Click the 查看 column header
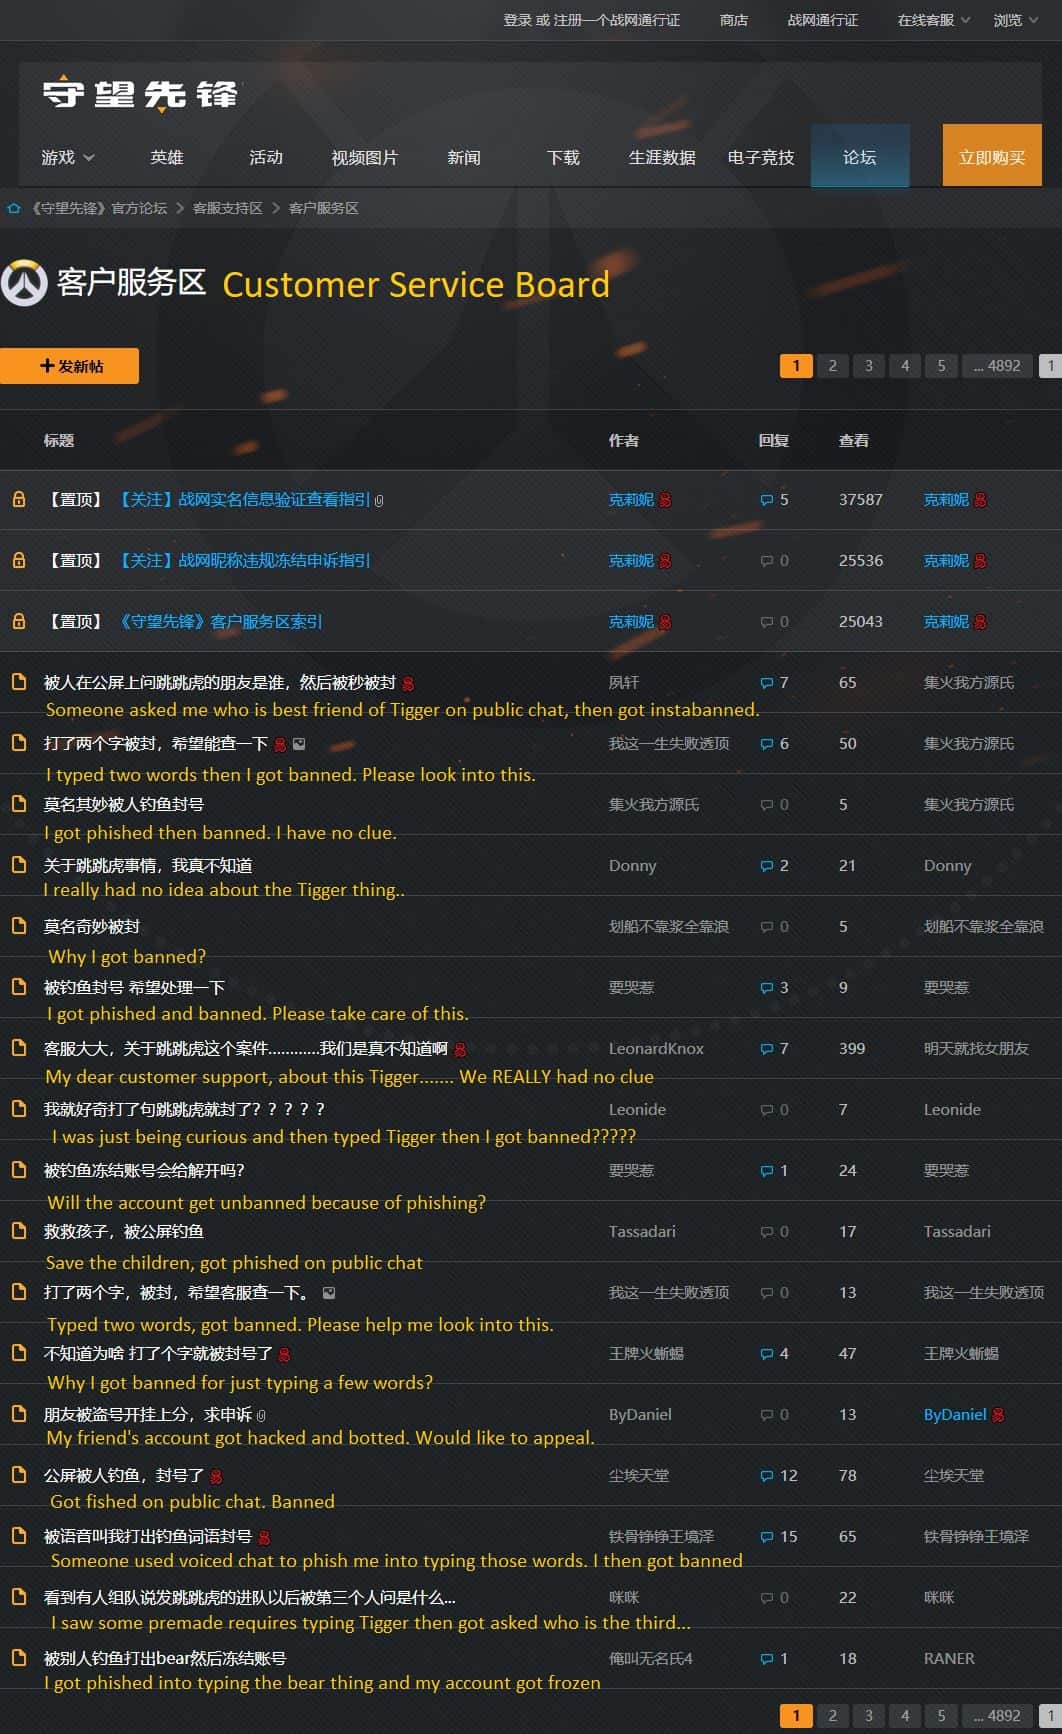 854,440
